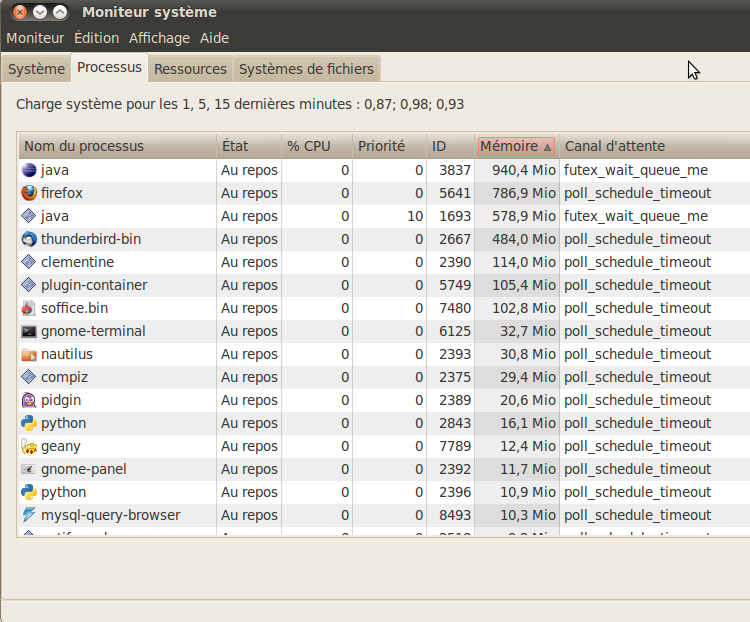
Task: Click the Mémoire column header
Action: click(x=517, y=146)
